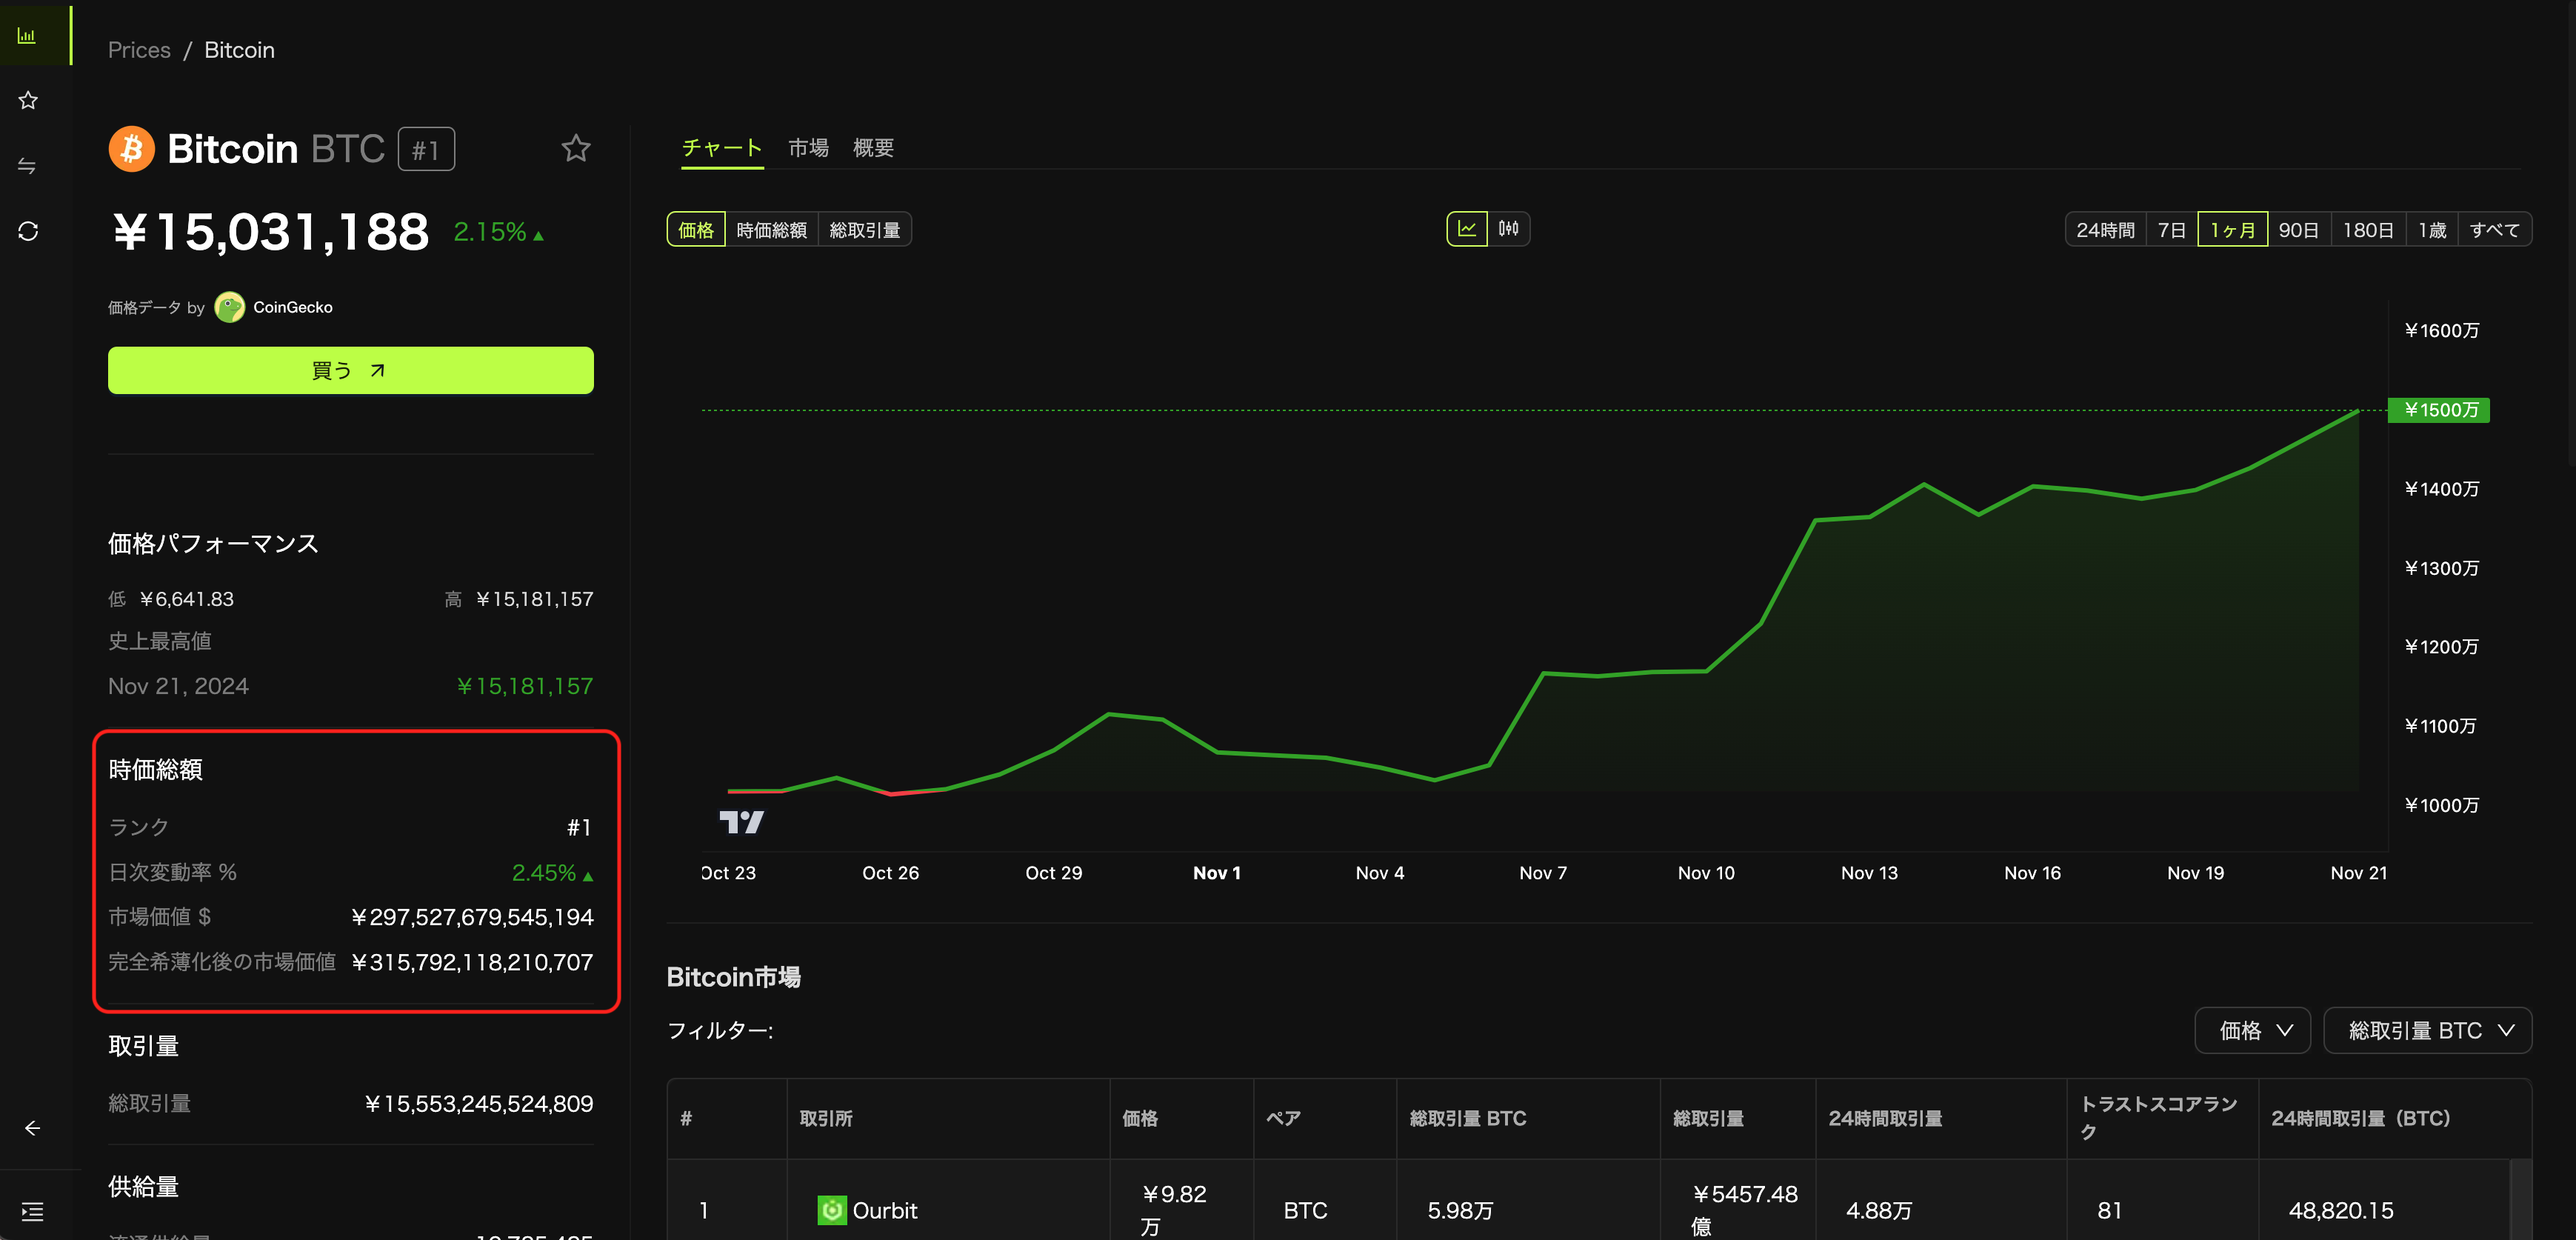Add Bitcoin to favorites with star
Viewport: 2576px width, 1240px height.
click(x=575, y=149)
